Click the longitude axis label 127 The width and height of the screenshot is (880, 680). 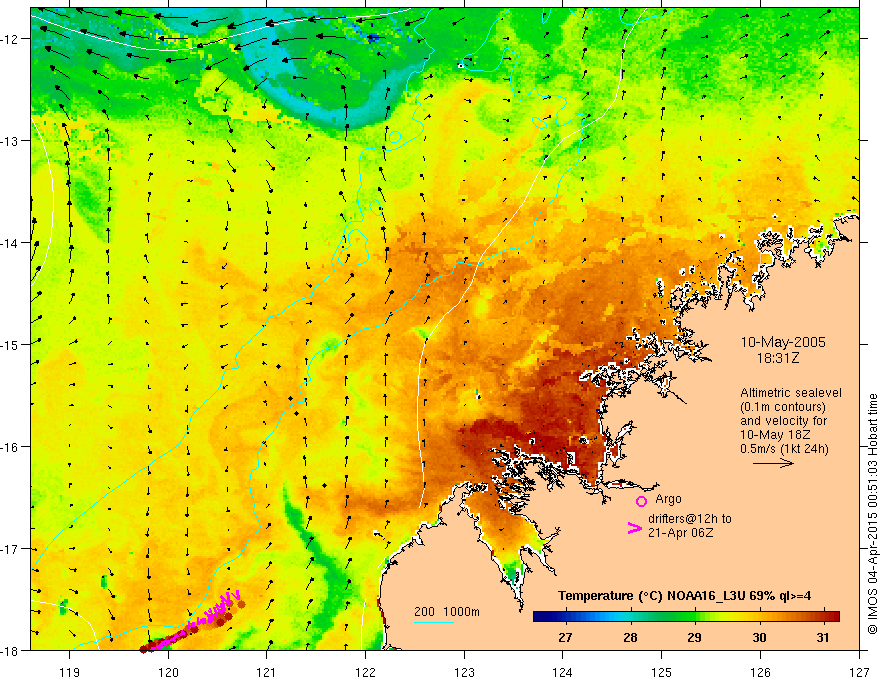[859, 672]
